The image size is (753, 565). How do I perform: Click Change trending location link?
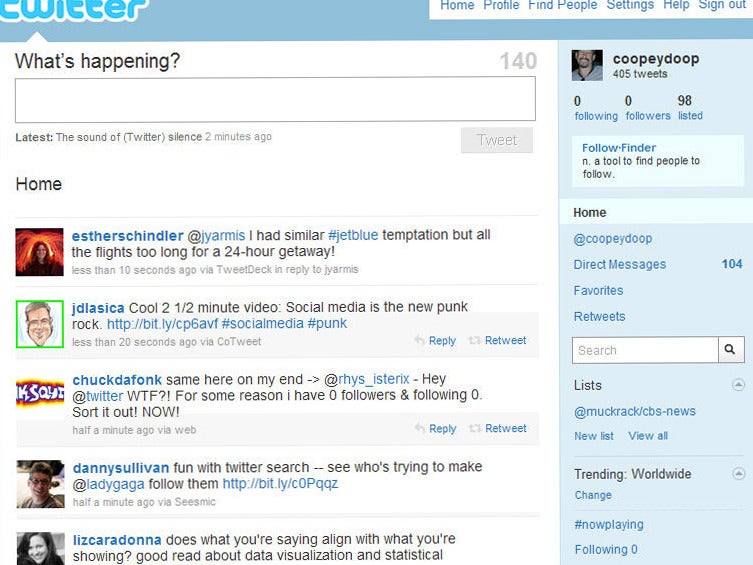(x=593, y=495)
